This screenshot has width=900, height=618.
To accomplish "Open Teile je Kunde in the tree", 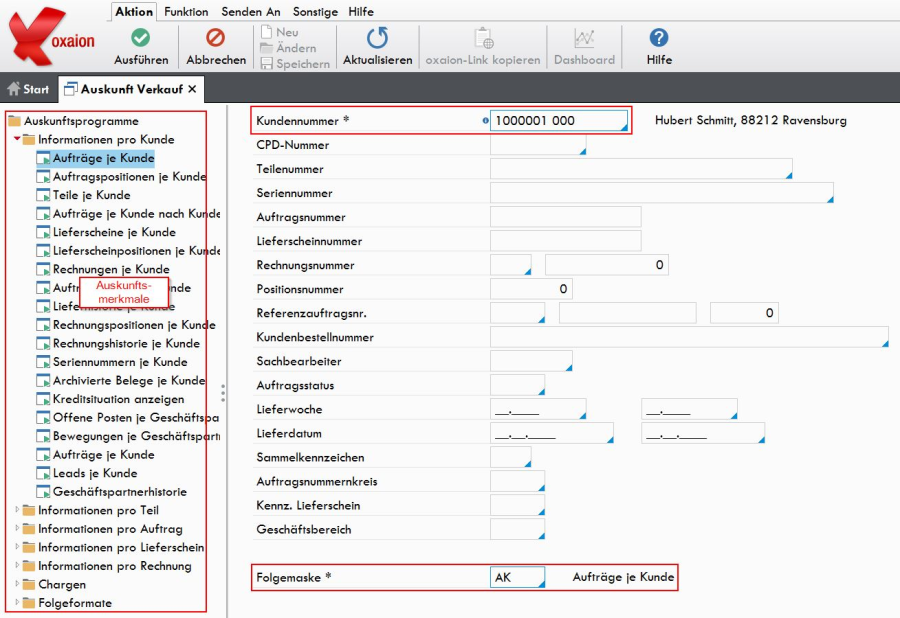I will pos(83,195).
